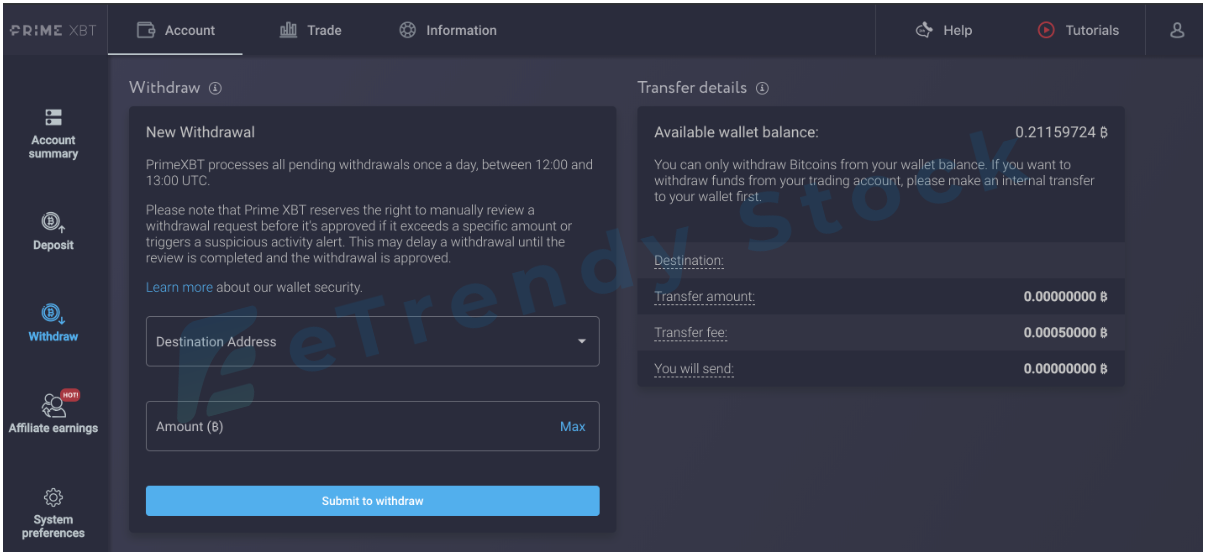Click the lifebuoy icon beside Information
Viewport: 1207px width, 555px height.
407,30
